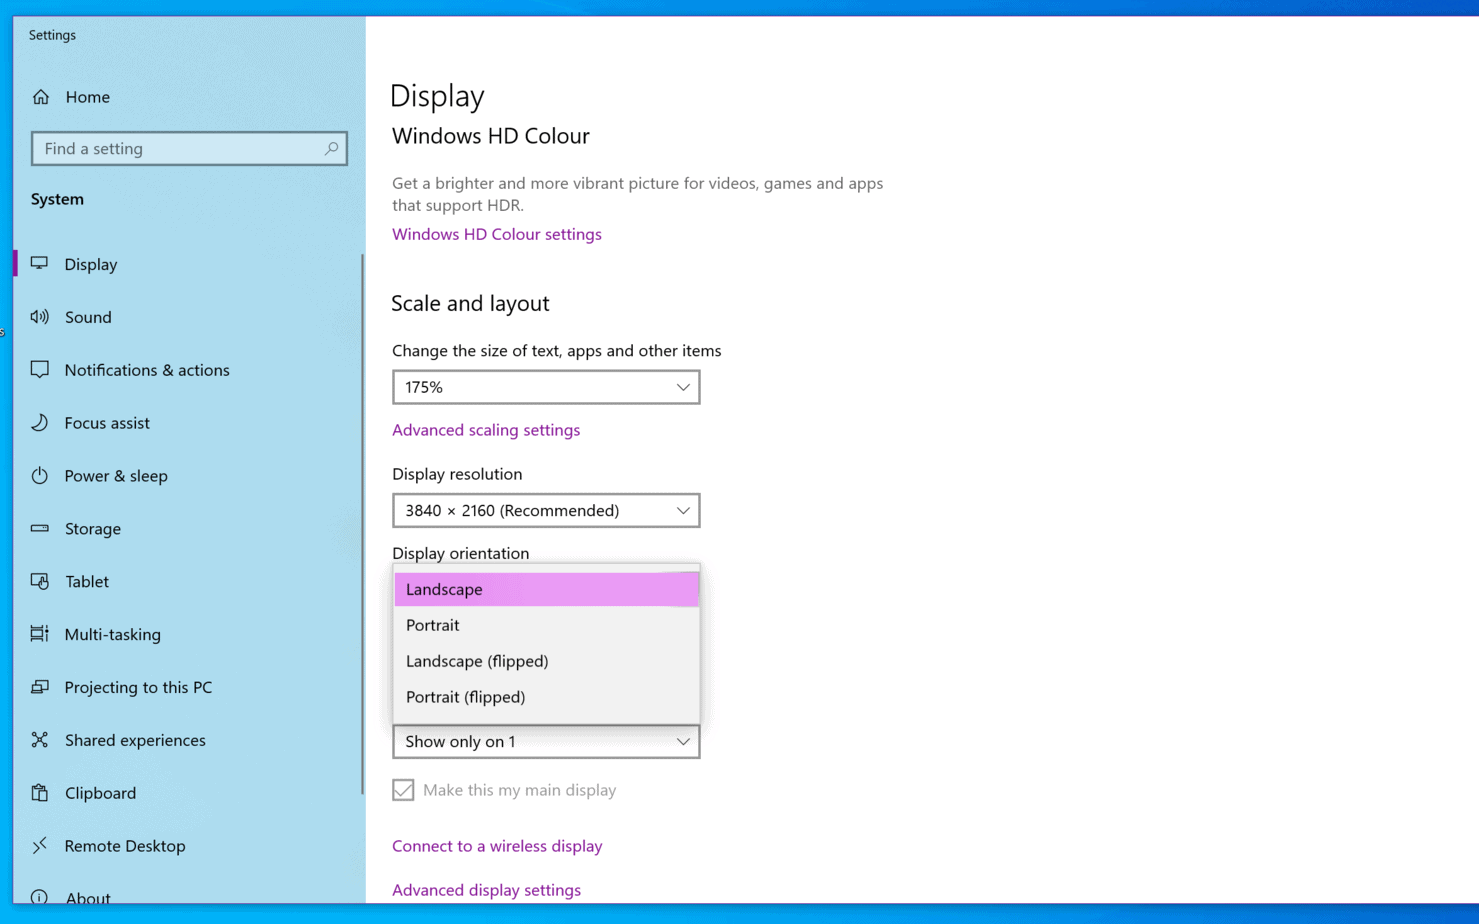Expand the Display resolution dropdown
This screenshot has height=924, width=1479.
(545, 510)
